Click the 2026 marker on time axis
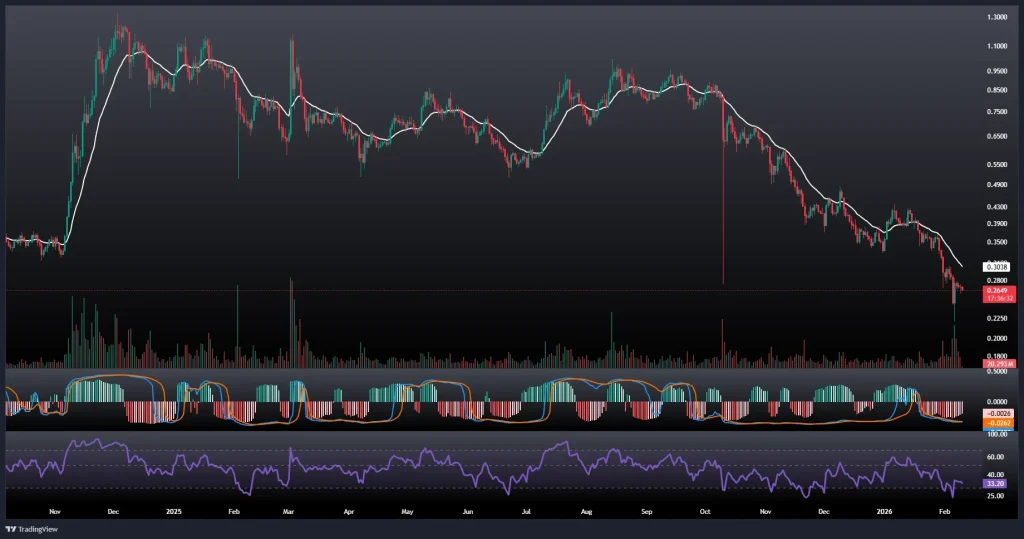This screenshot has height=539, width=1024. tap(888, 509)
